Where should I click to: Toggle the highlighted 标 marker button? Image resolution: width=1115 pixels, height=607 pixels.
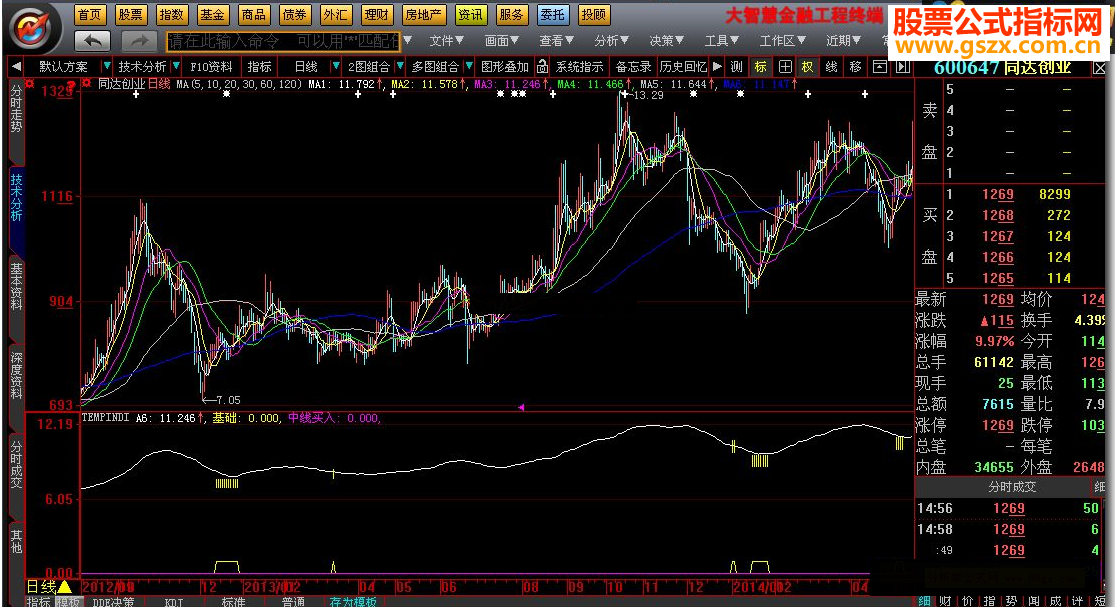pyautogui.click(x=761, y=66)
